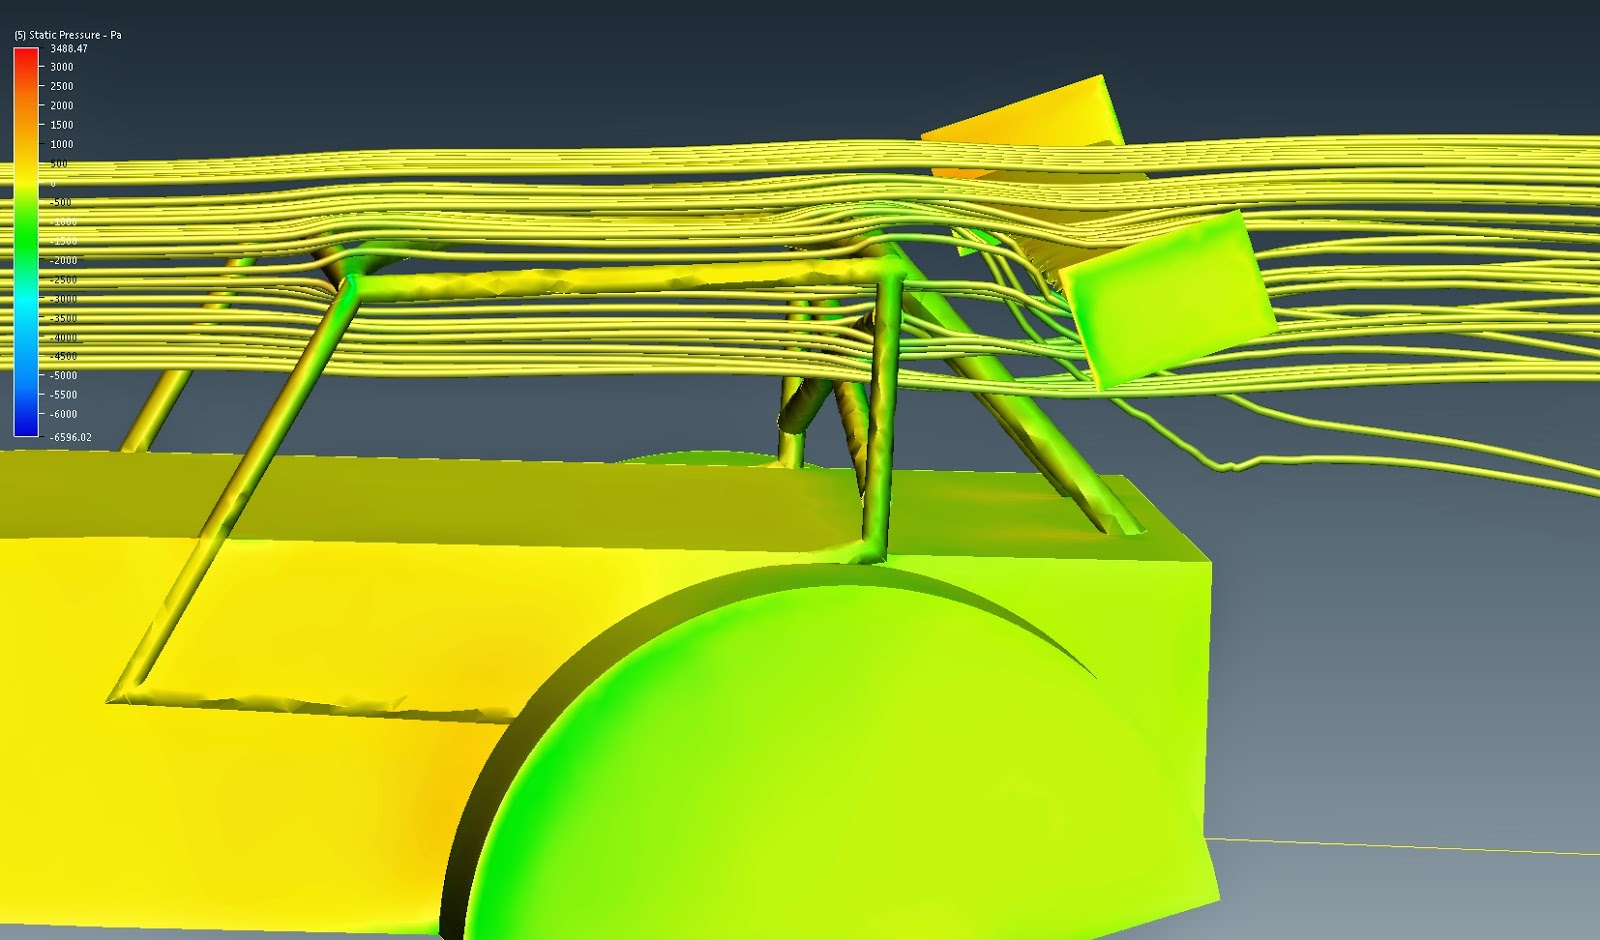The image size is (1600, 940).
Task: Click the 1500 legend tick label
Action: pyautogui.click(x=62, y=125)
